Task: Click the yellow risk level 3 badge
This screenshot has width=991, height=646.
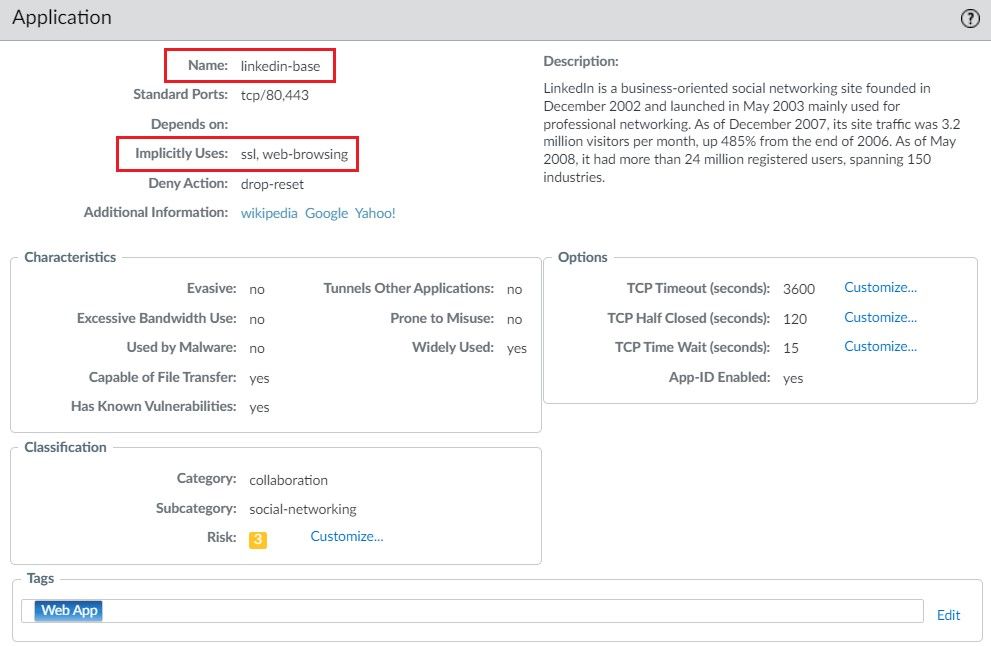Action: pyautogui.click(x=258, y=540)
